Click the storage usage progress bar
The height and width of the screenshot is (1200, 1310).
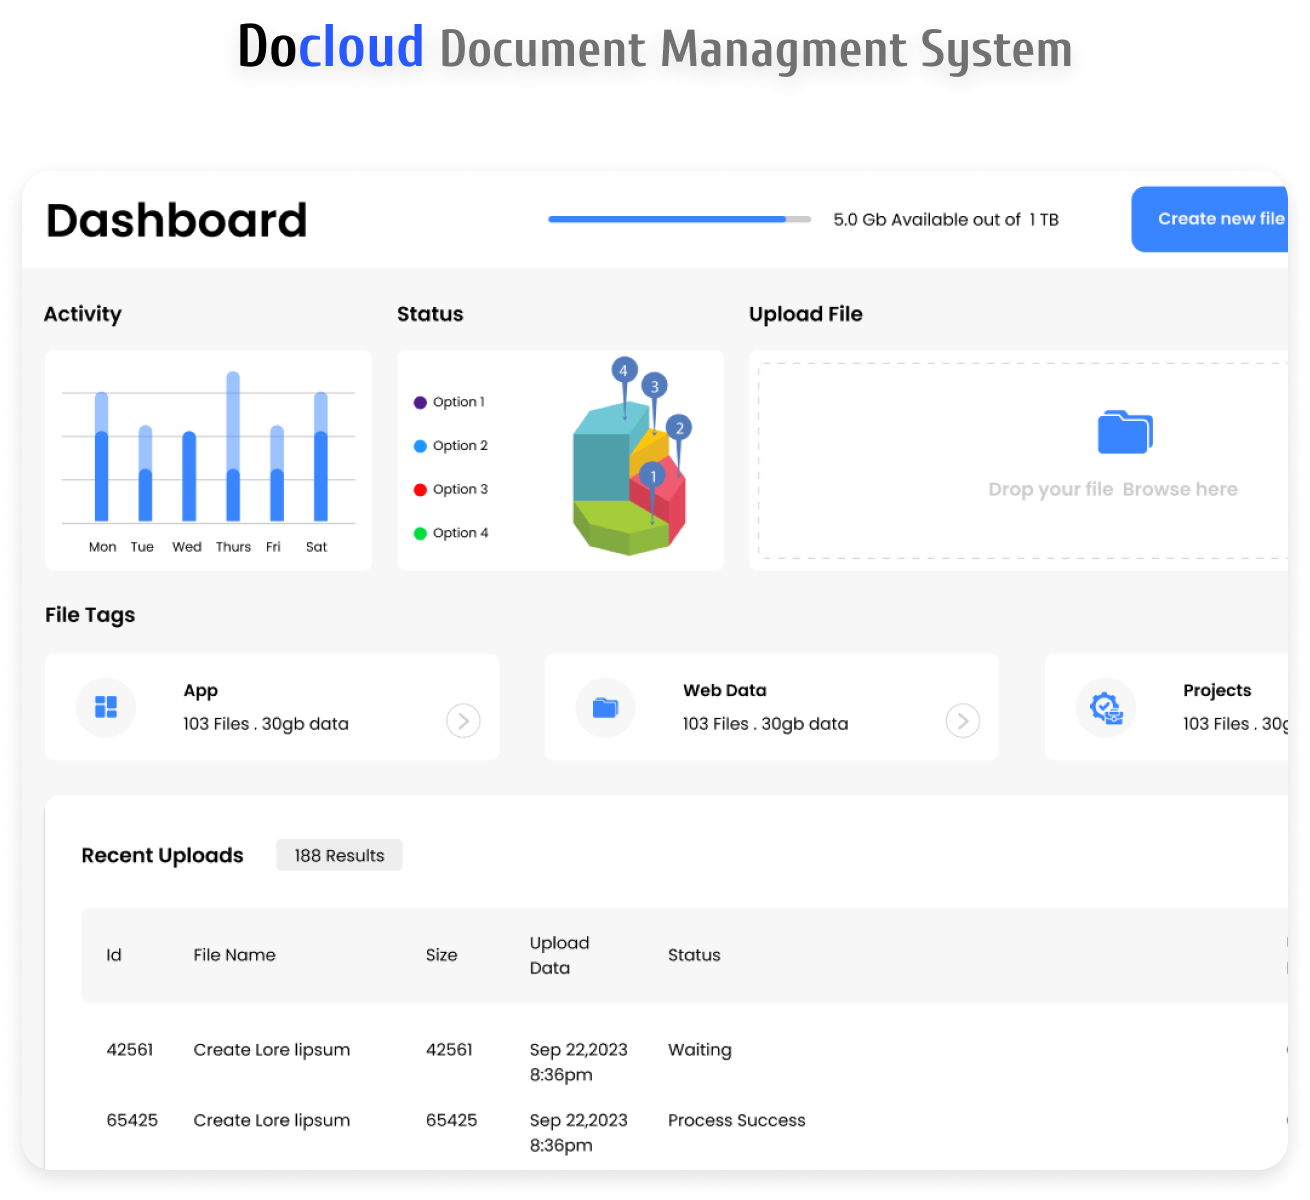(679, 218)
